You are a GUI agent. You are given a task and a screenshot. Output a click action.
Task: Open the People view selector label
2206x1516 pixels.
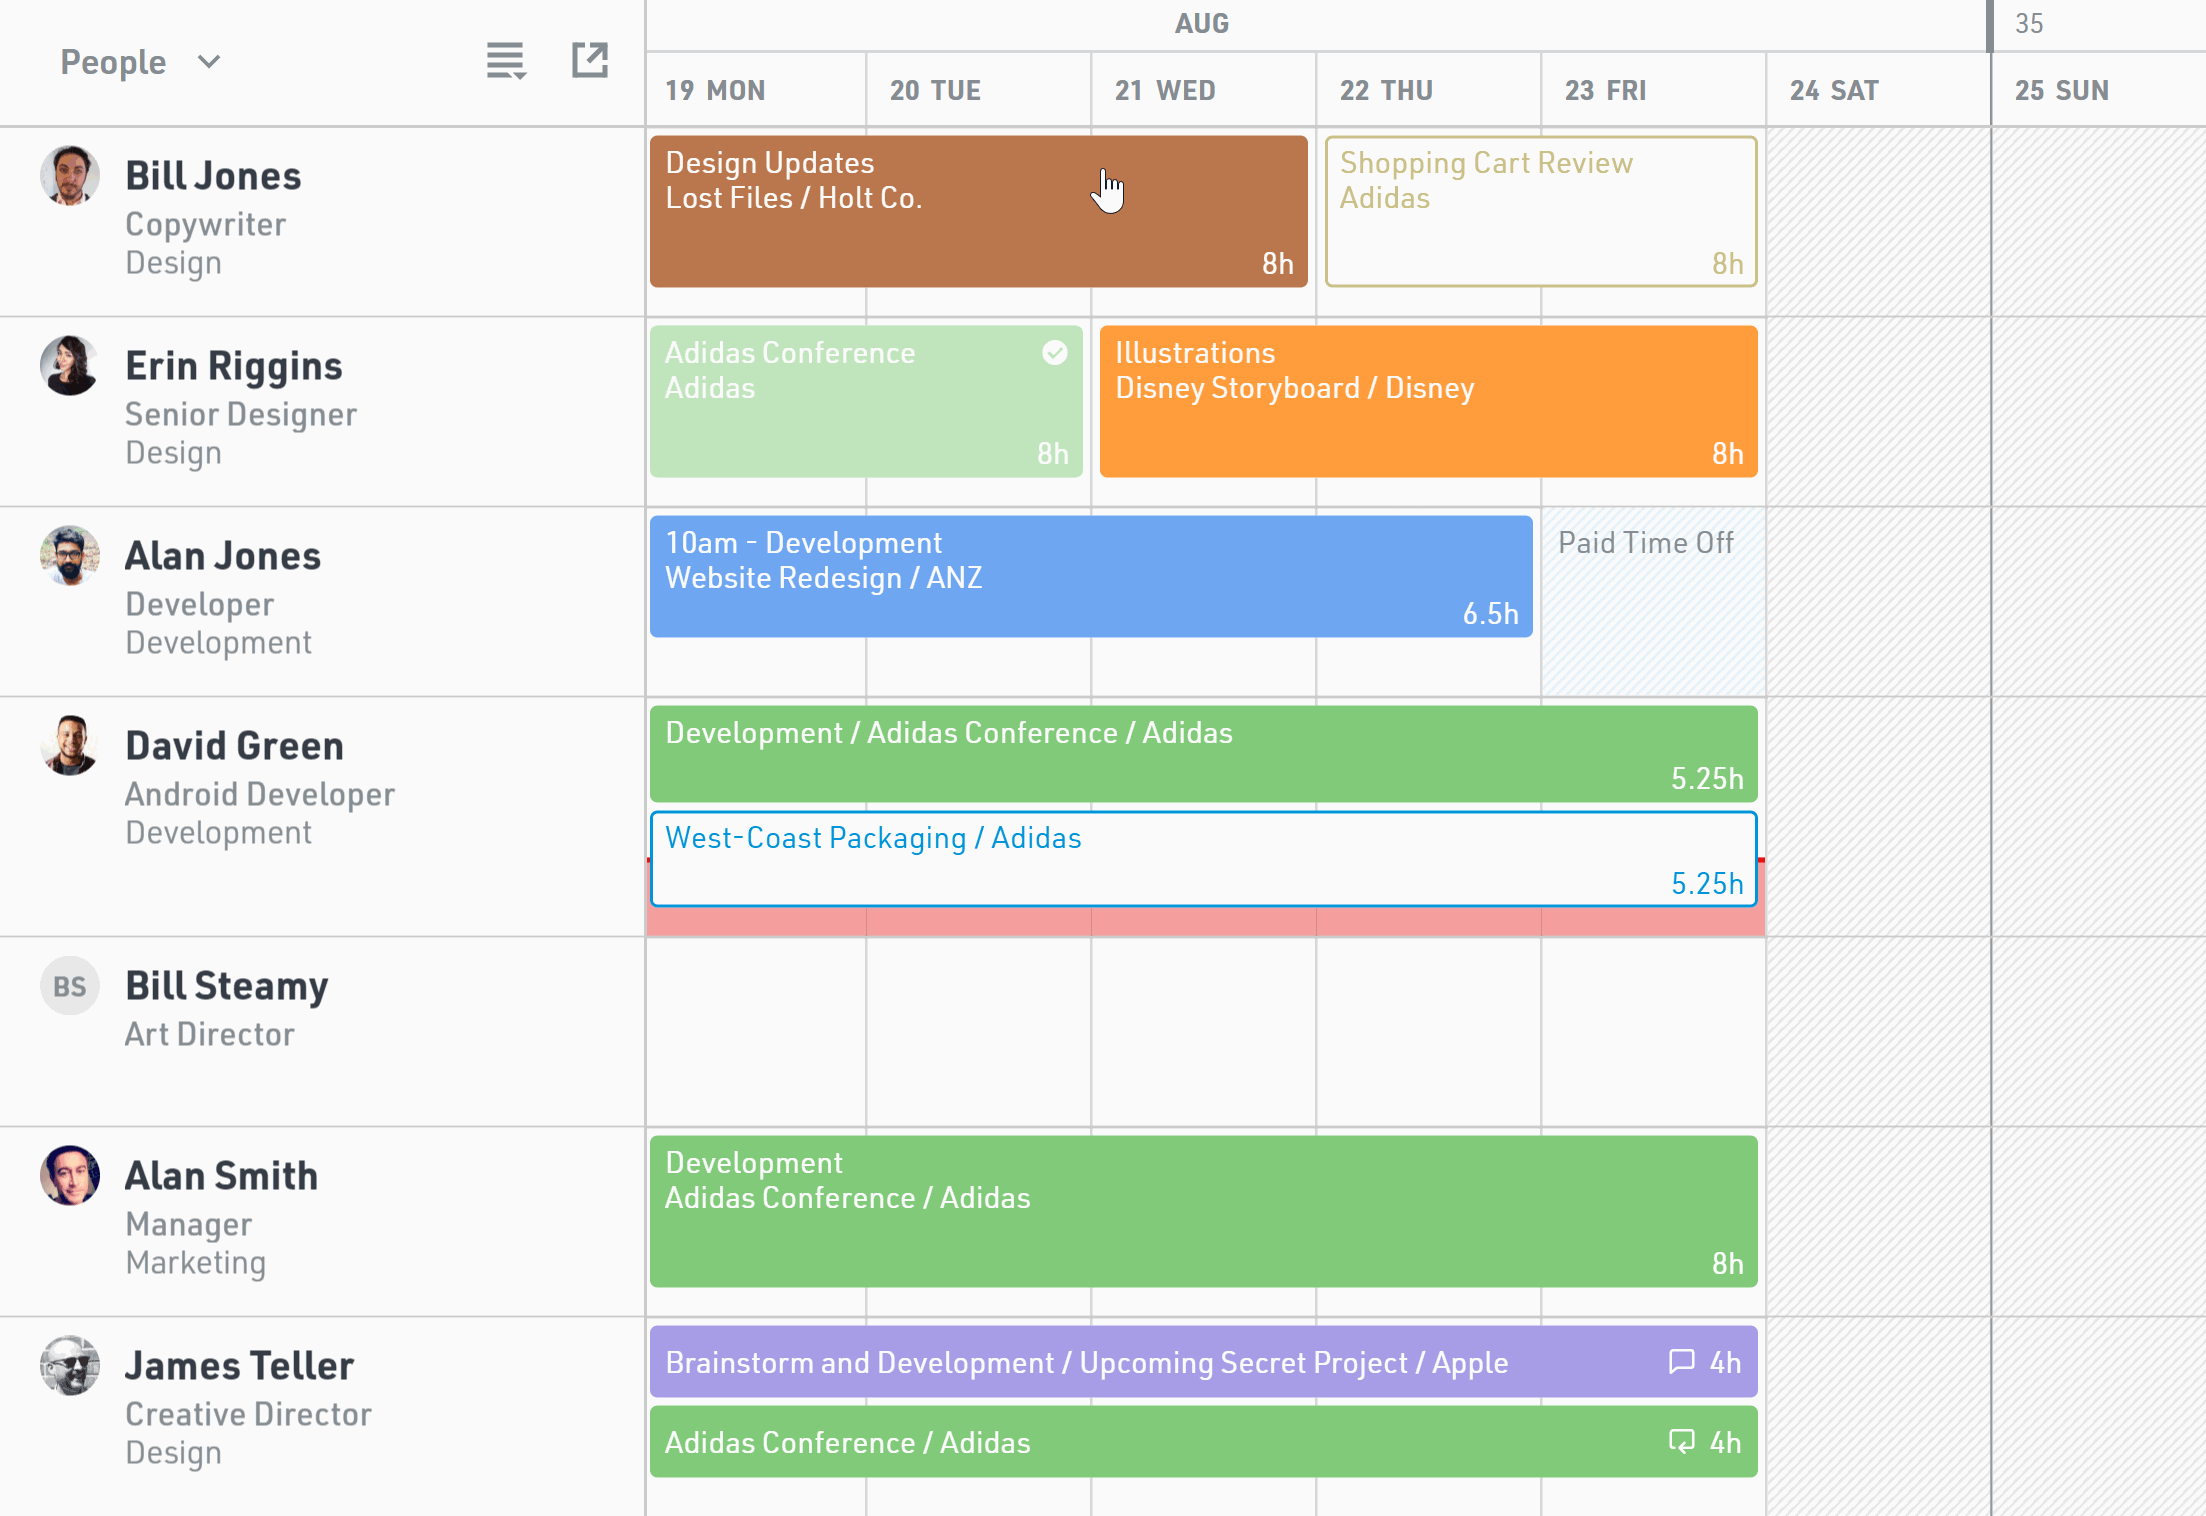click(x=113, y=62)
